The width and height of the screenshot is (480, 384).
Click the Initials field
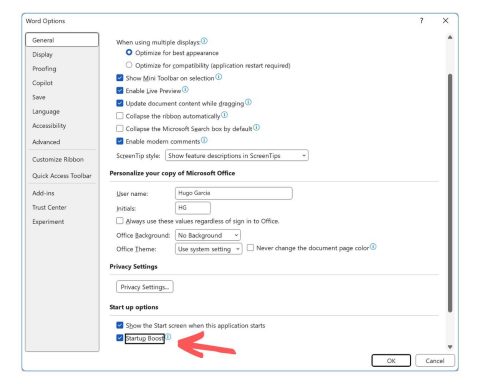click(193, 207)
